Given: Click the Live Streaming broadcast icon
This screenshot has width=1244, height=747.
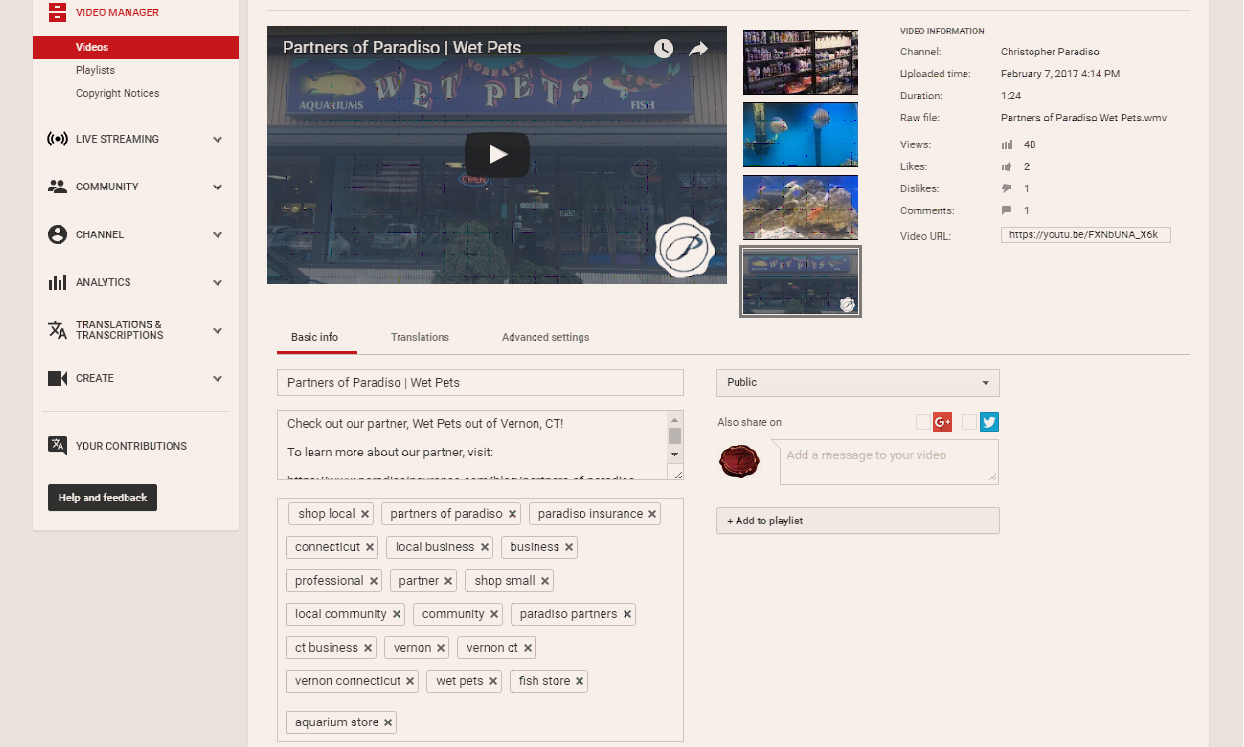Looking at the screenshot, I should point(57,139).
